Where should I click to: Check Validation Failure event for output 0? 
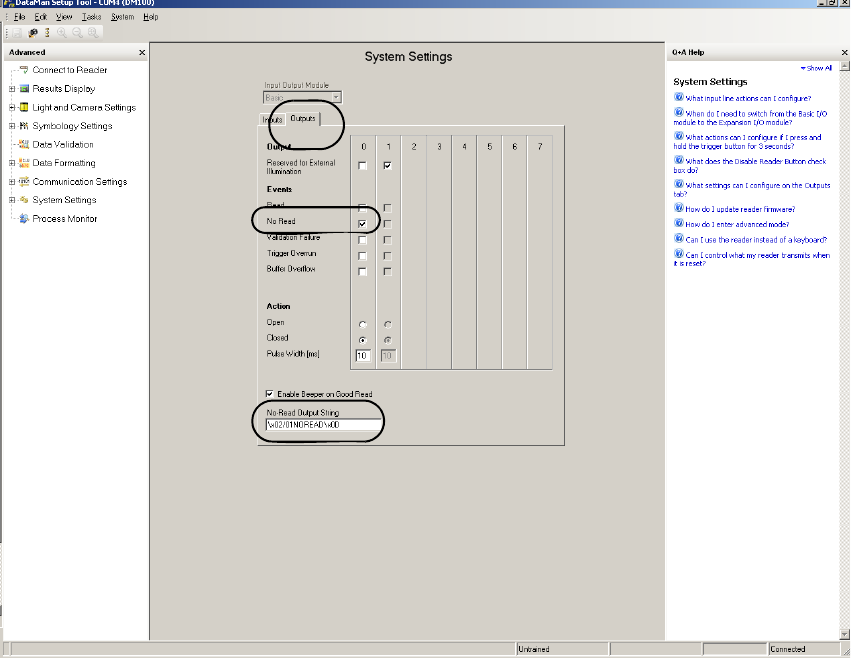pyautogui.click(x=363, y=240)
